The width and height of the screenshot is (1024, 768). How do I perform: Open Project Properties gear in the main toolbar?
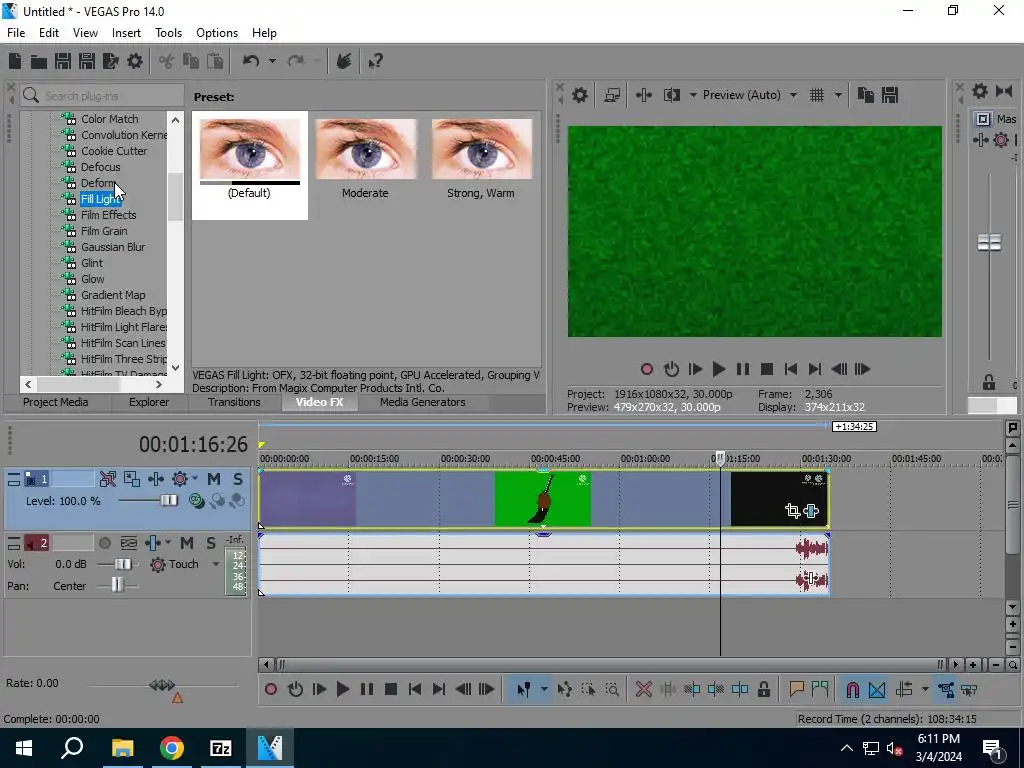click(x=135, y=61)
